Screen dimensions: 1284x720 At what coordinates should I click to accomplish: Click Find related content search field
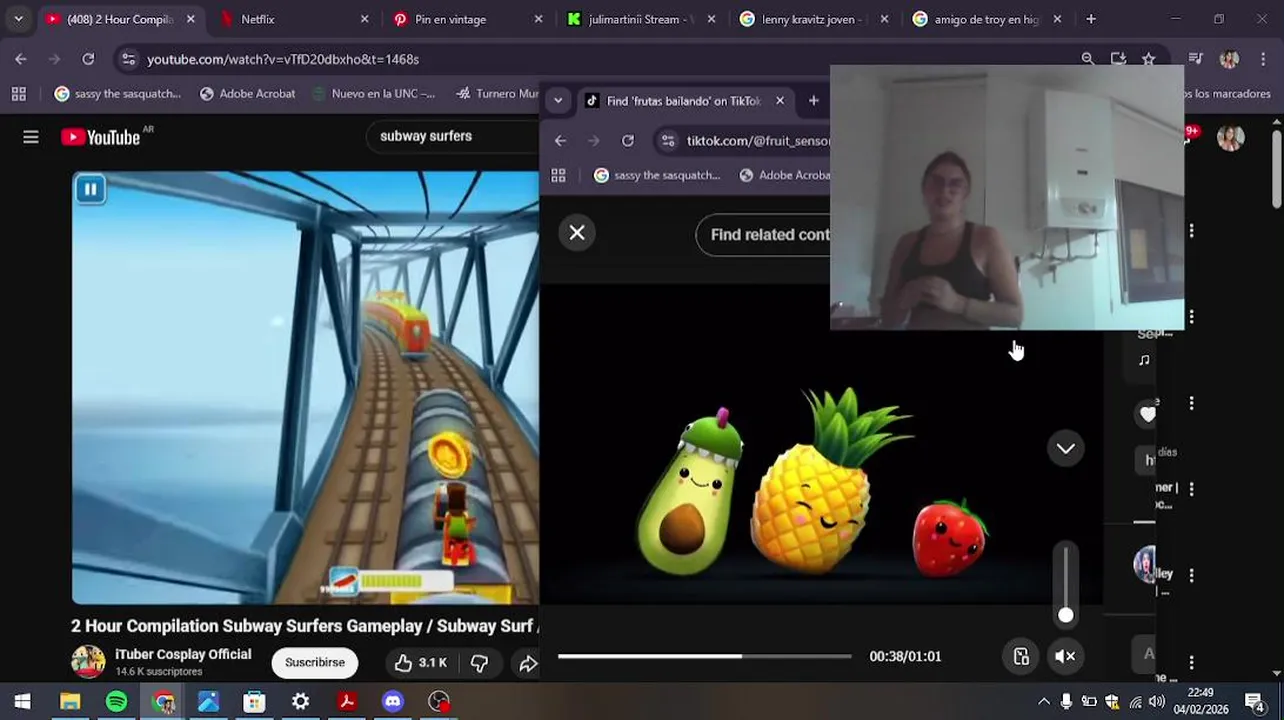(764, 235)
